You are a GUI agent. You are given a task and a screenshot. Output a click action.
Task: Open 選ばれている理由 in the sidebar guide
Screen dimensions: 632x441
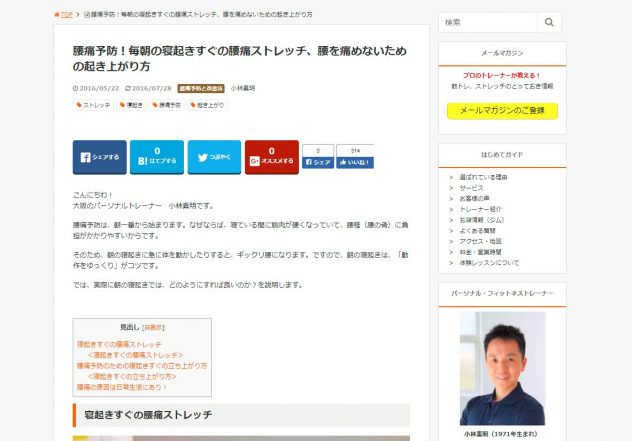coord(483,177)
